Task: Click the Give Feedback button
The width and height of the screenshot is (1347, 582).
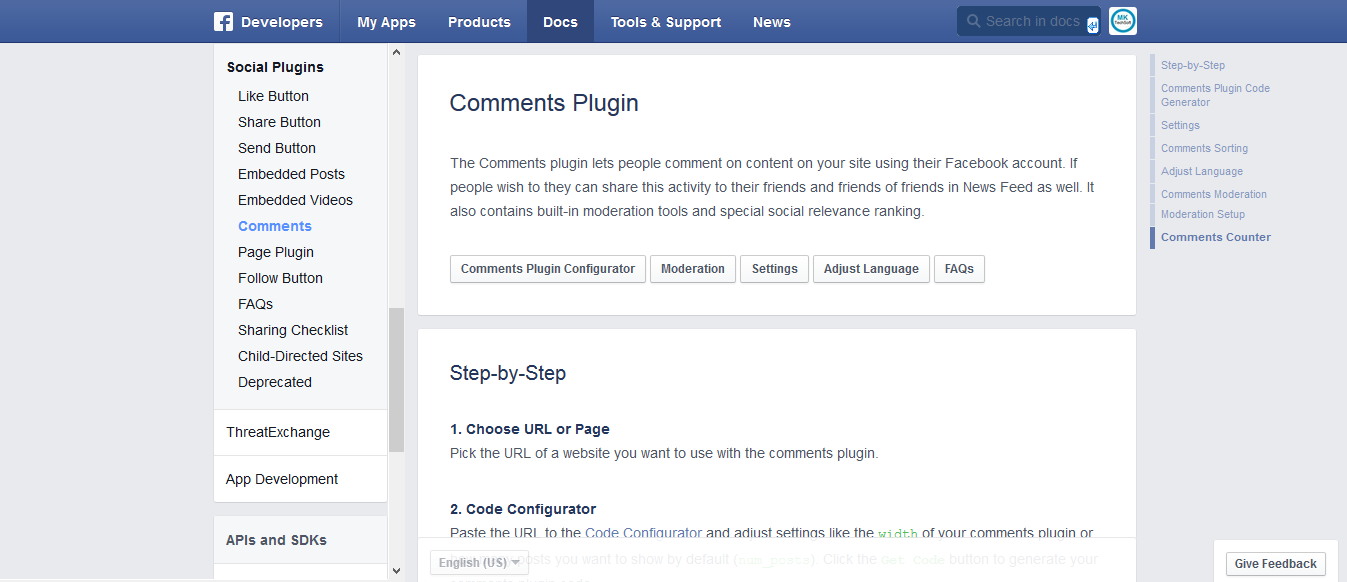Action: (1276, 564)
